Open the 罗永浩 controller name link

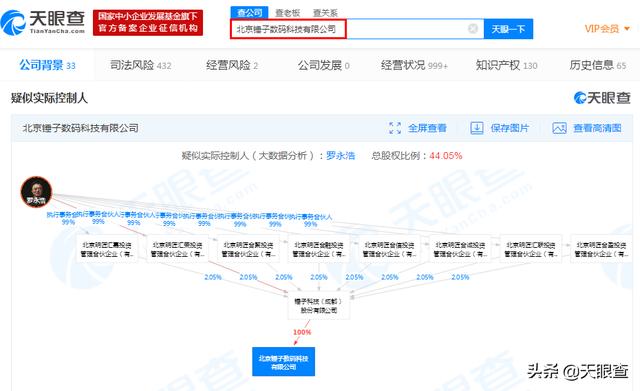point(340,156)
